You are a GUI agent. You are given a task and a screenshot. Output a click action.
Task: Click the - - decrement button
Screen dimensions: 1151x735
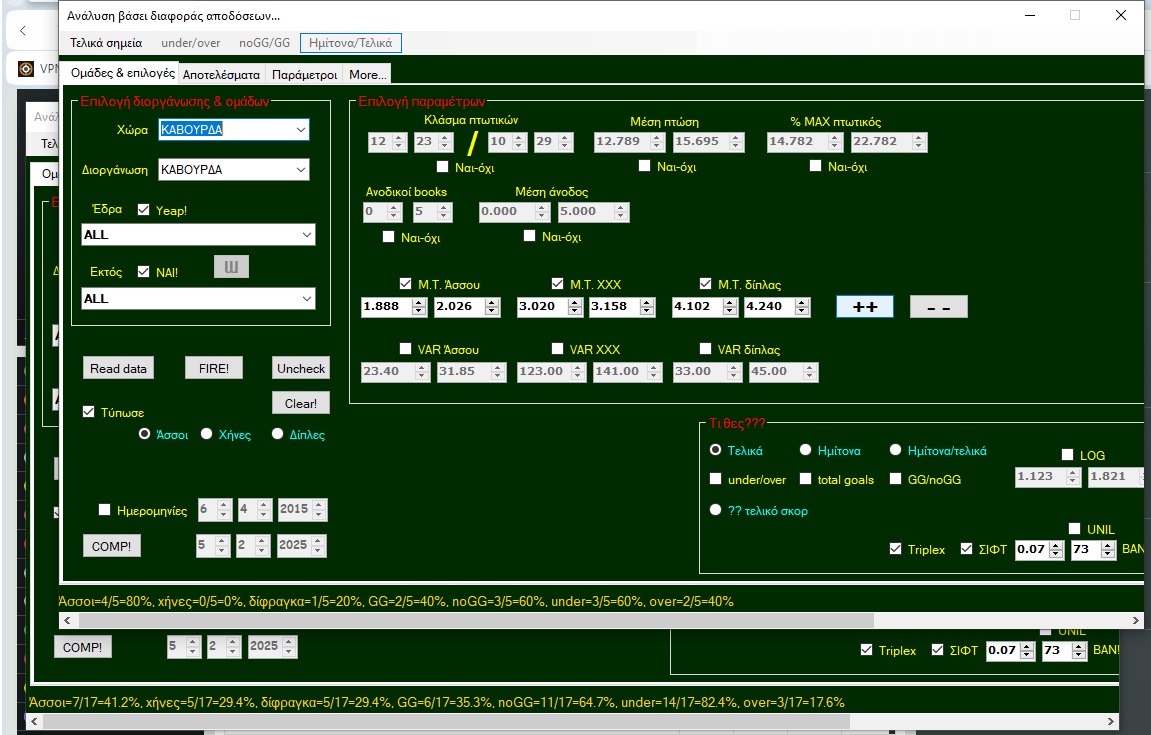coord(938,307)
